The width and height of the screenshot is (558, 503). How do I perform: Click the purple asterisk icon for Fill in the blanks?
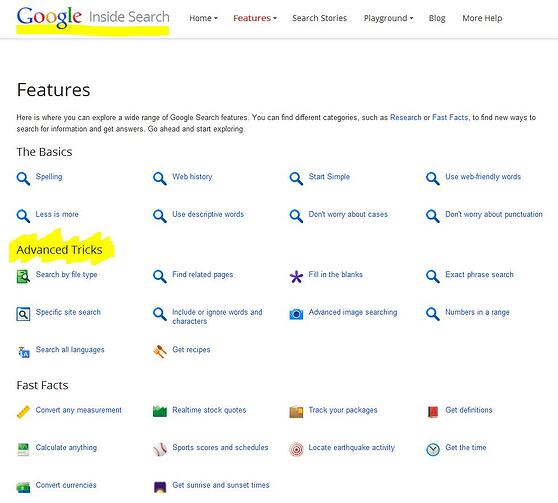click(296, 277)
